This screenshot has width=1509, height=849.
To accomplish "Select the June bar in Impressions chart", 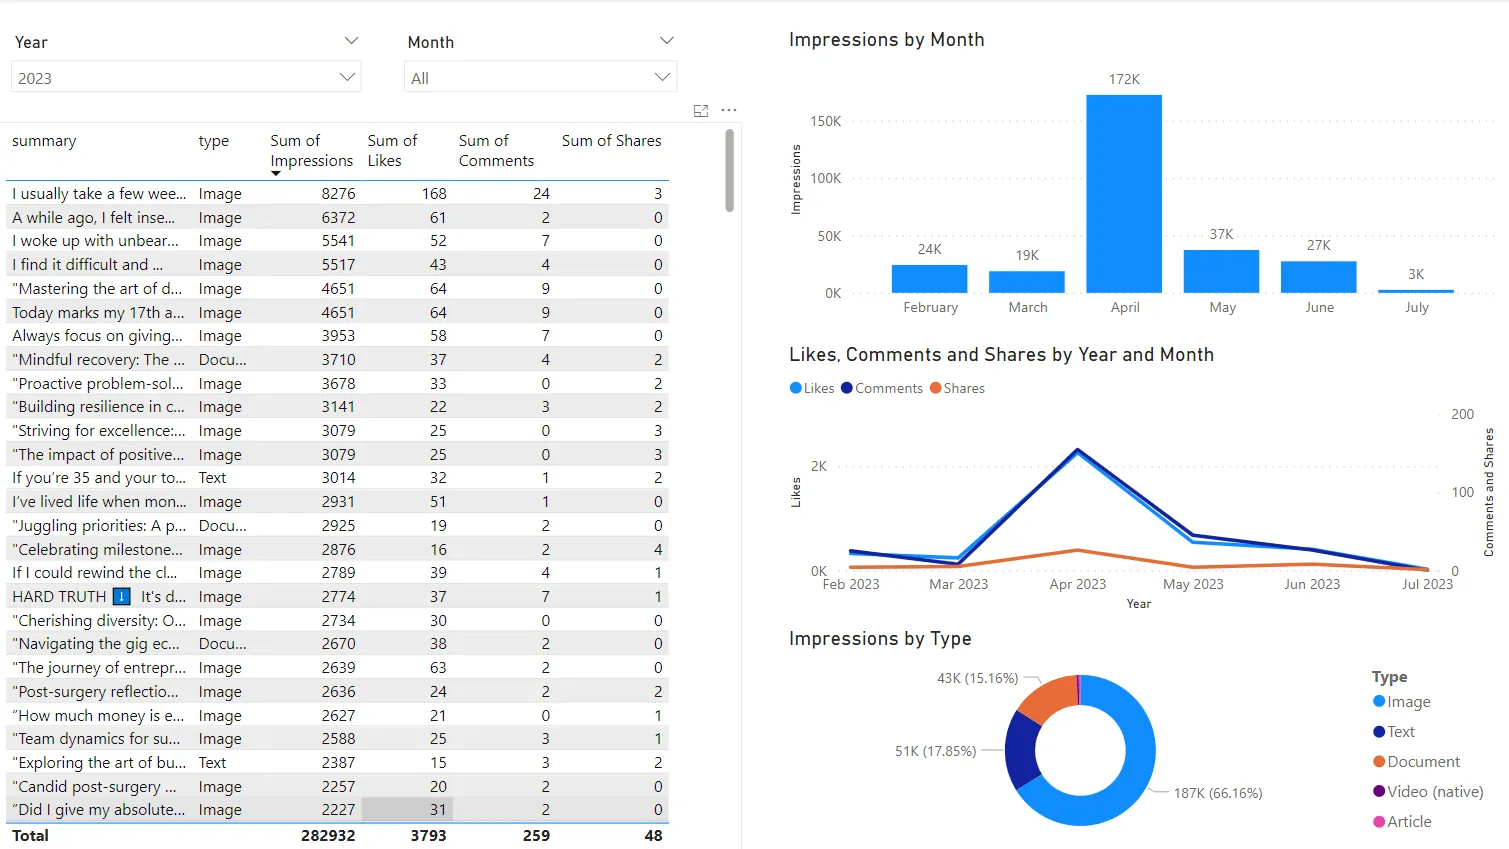I will pyautogui.click(x=1318, y=277).
